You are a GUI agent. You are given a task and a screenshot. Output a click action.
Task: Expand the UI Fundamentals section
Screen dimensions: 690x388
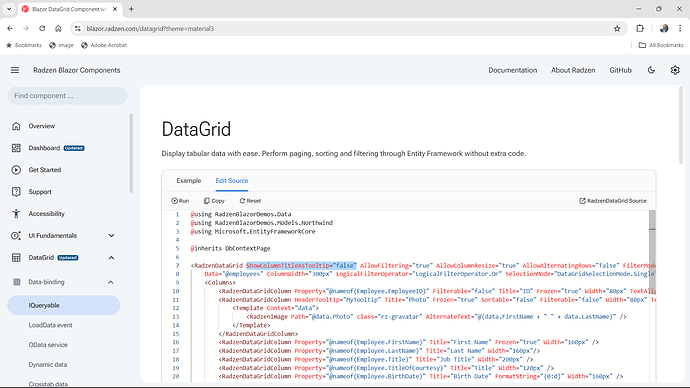(111, 236)
